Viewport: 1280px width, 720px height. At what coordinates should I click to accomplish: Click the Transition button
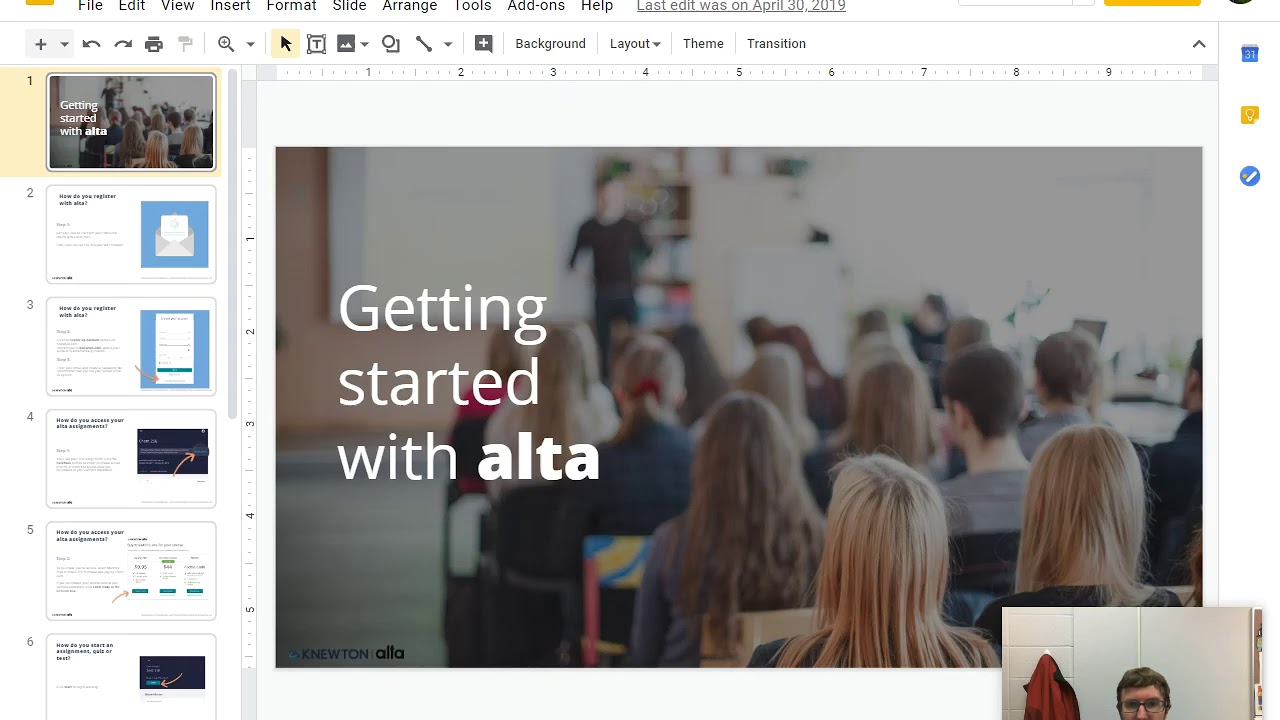[776, 44]
